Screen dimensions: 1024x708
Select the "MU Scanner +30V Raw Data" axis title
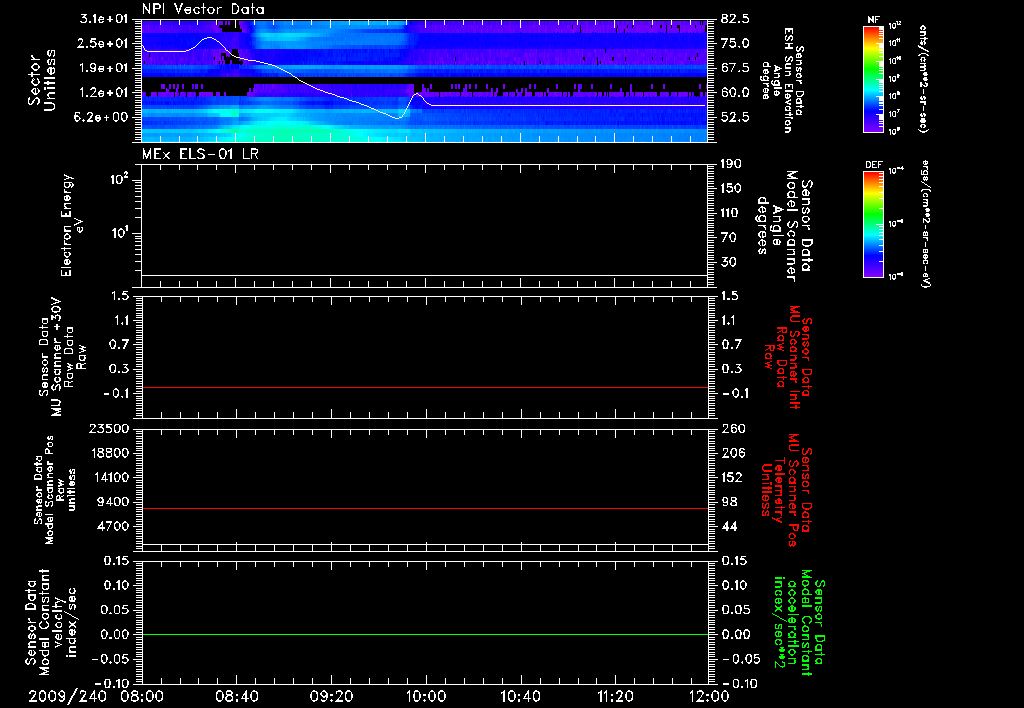tap(63, 357)
